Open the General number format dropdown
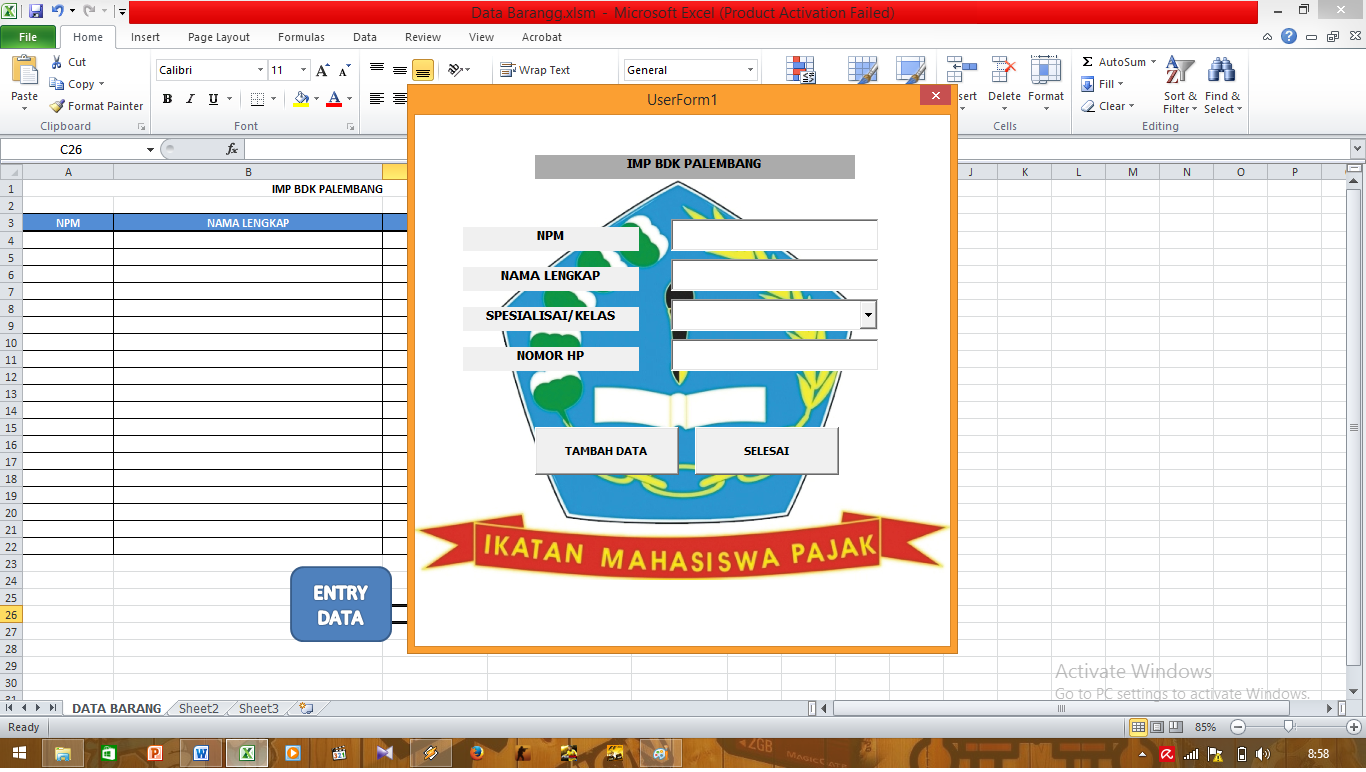 [x=750, y=70]
